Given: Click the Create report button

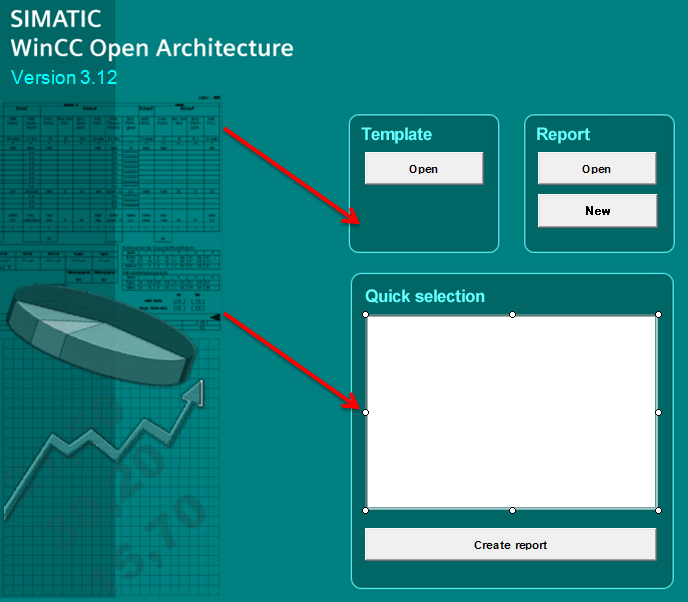Looking at the screenshot, I should [x=510, y=545].
